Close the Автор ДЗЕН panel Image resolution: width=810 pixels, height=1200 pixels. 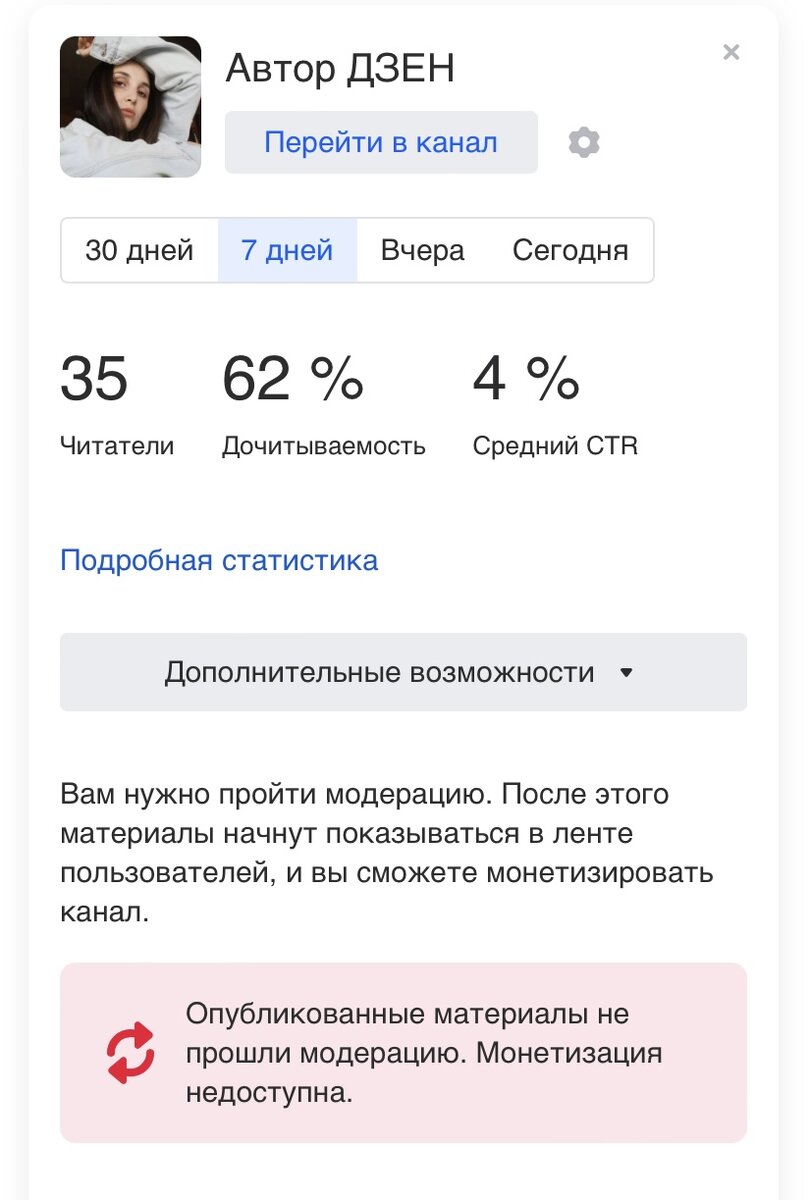[x=731, y=52]
